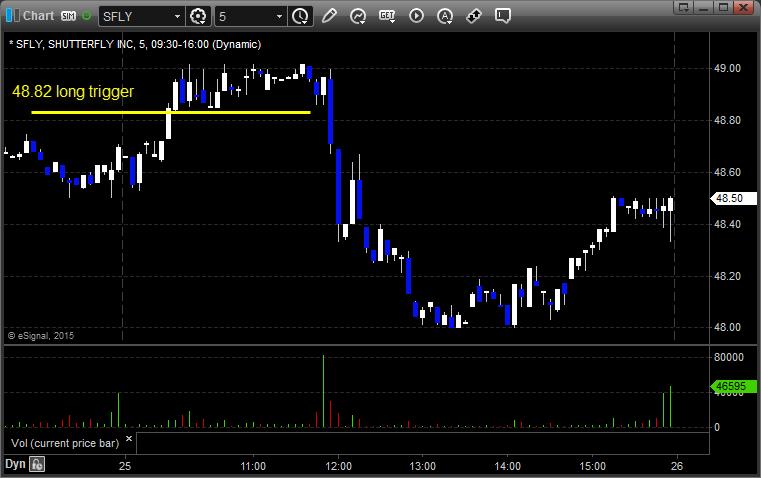
Task: Close the Chart window
Action: pyautogui.click(x=743, y=7)
